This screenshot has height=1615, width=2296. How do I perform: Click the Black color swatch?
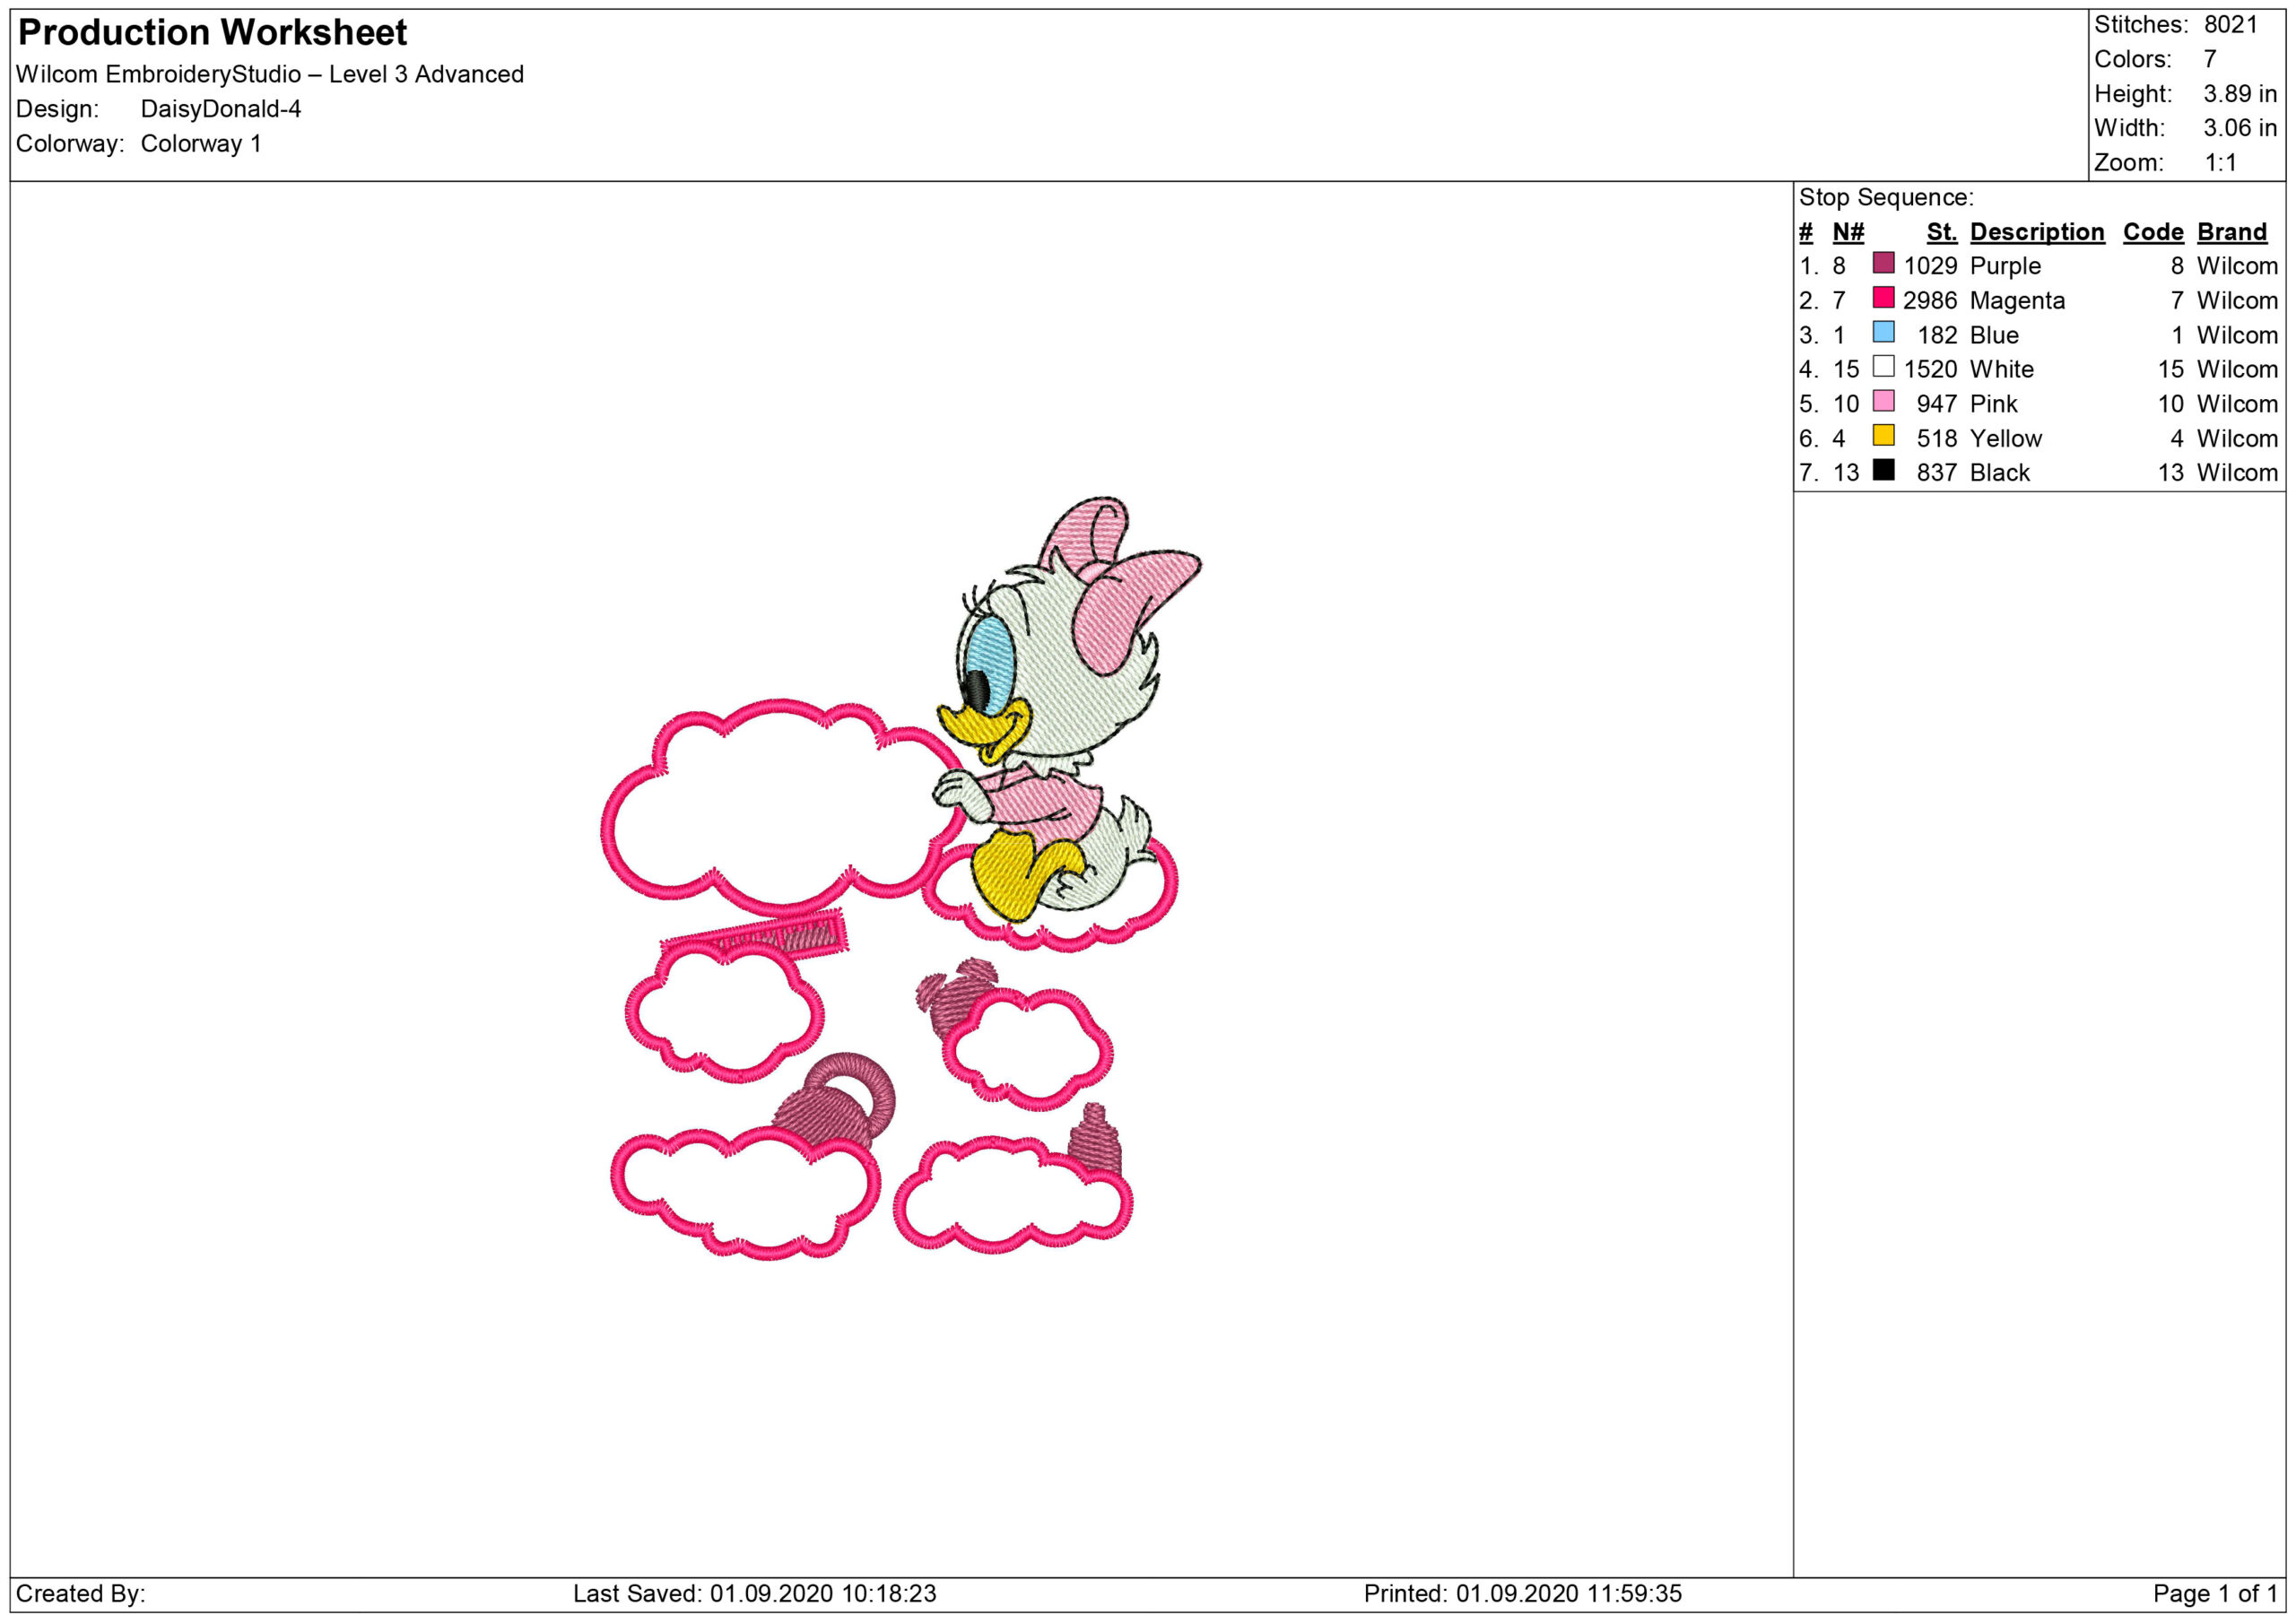pyautogui.click(x=1883, y=470)
